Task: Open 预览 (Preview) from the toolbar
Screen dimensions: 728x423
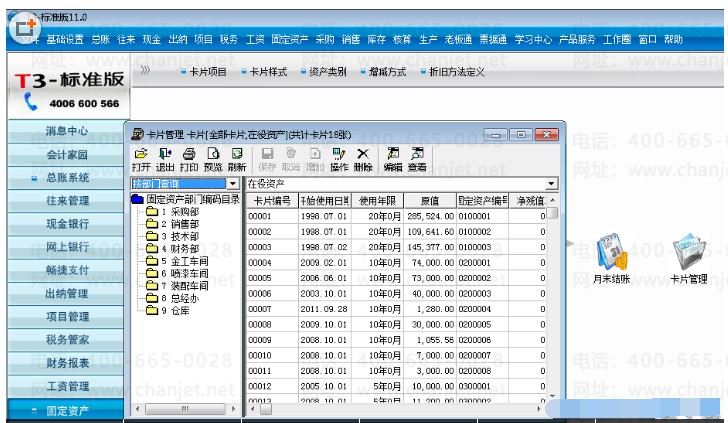Action: tap(213, 159)
